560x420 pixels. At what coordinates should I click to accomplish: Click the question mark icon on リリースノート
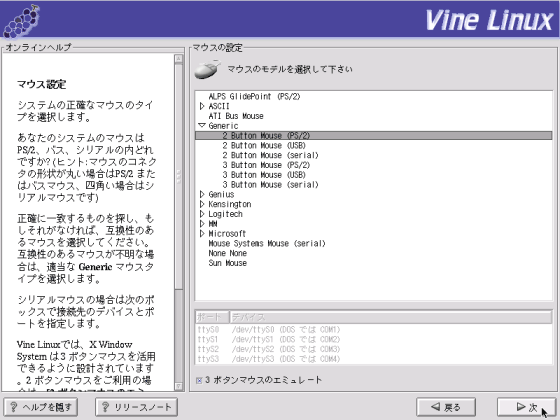pyautogui.click(x=105, y=407)
